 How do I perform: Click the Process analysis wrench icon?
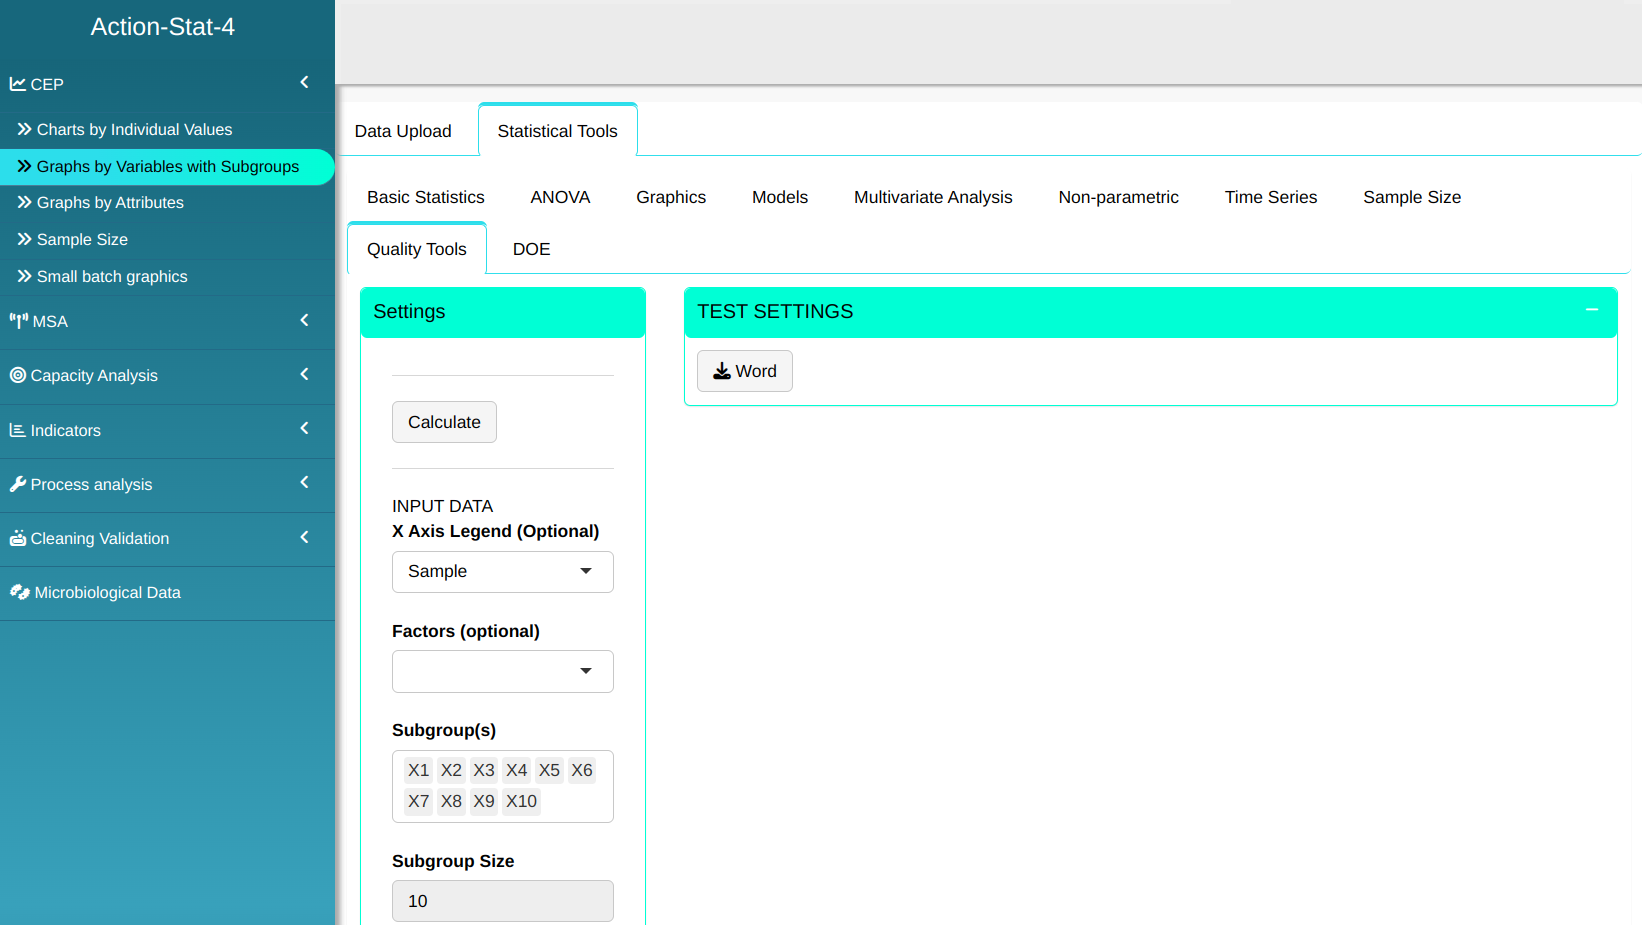(x=18, y=484)
